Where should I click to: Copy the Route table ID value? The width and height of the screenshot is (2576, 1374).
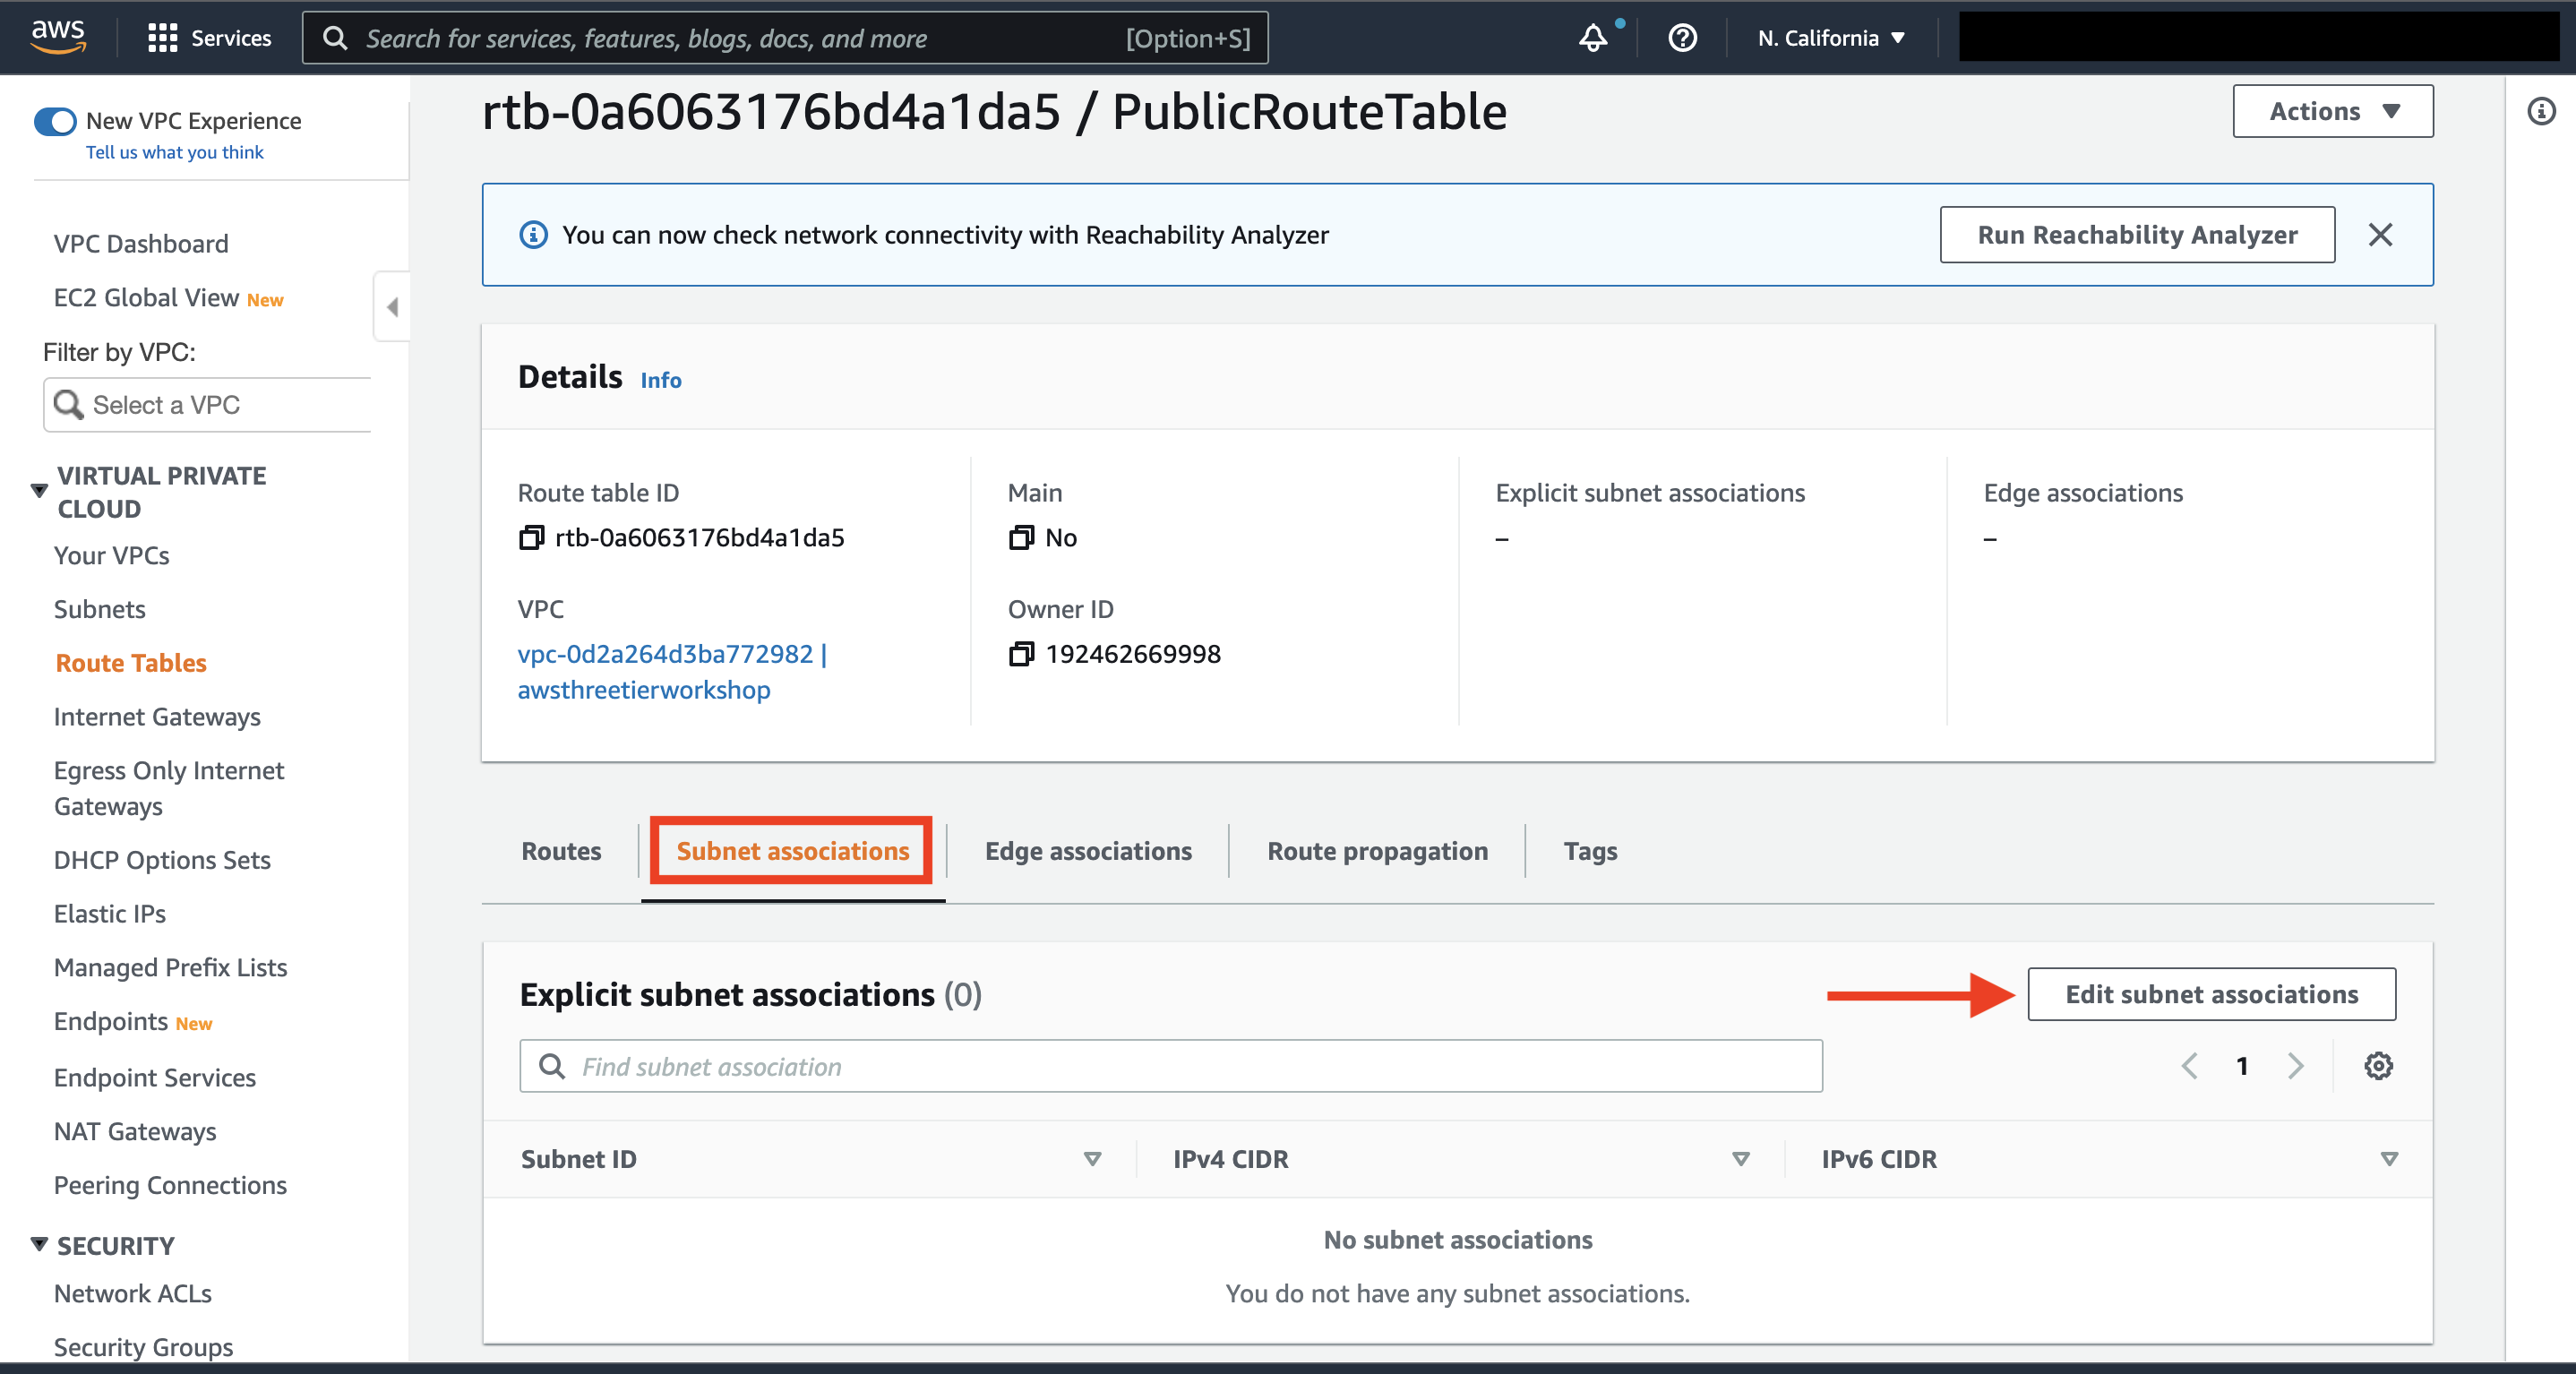[531, 538]
